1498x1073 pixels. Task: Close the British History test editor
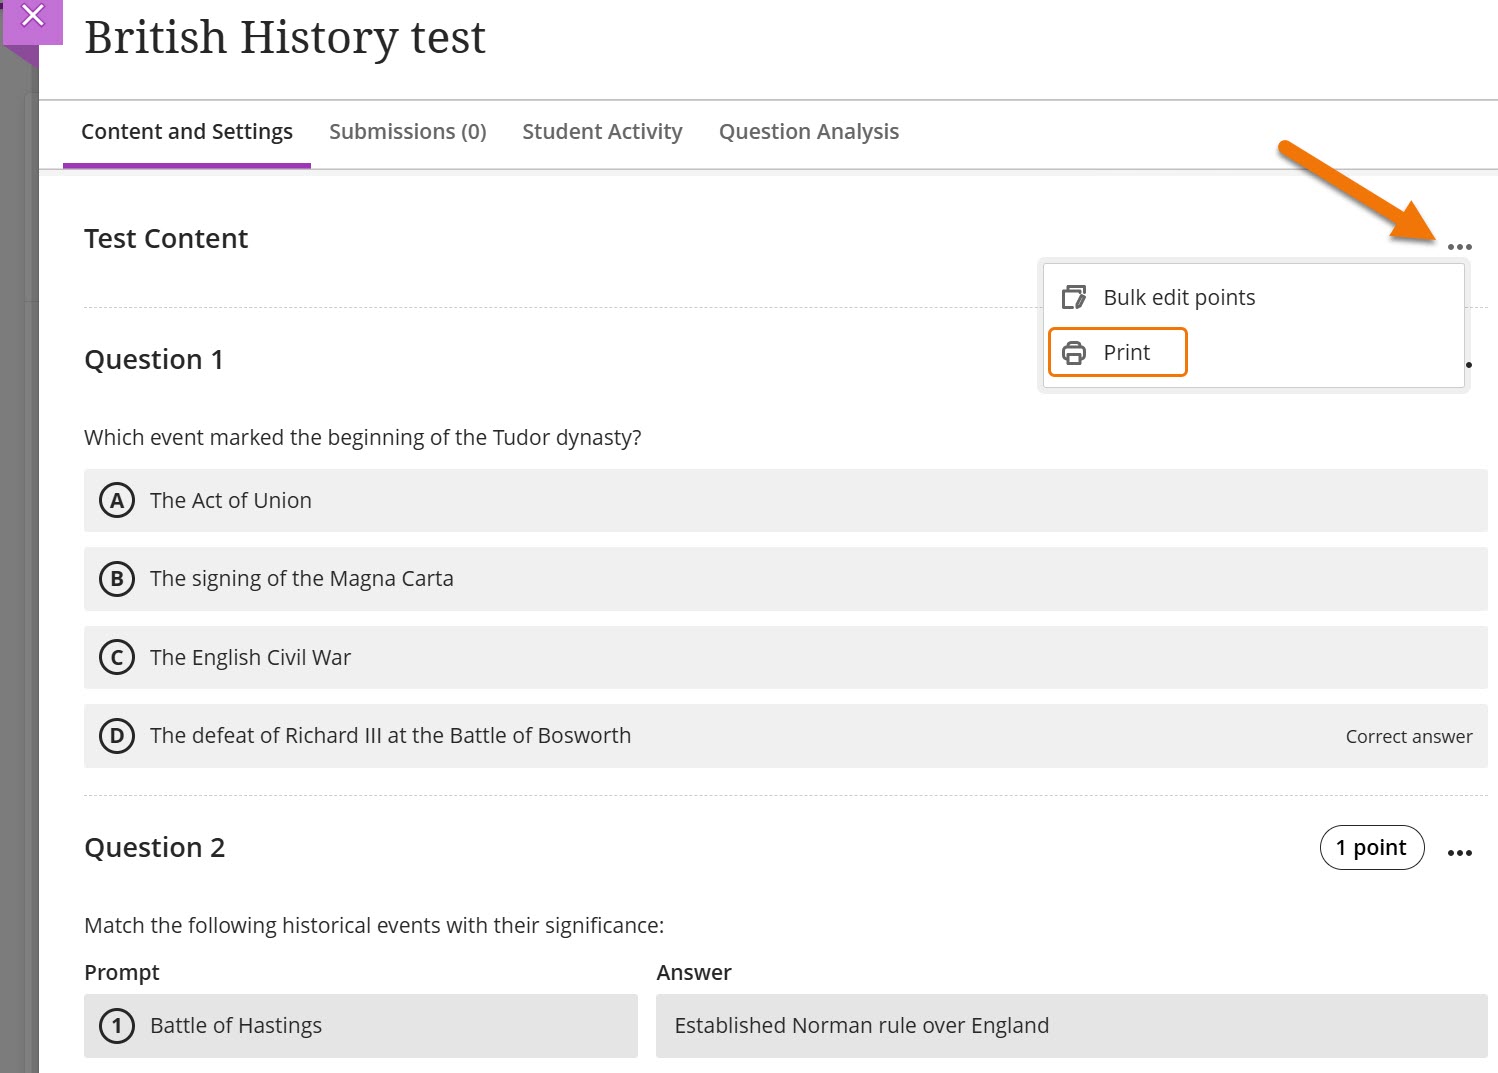(x=31, y=16)
